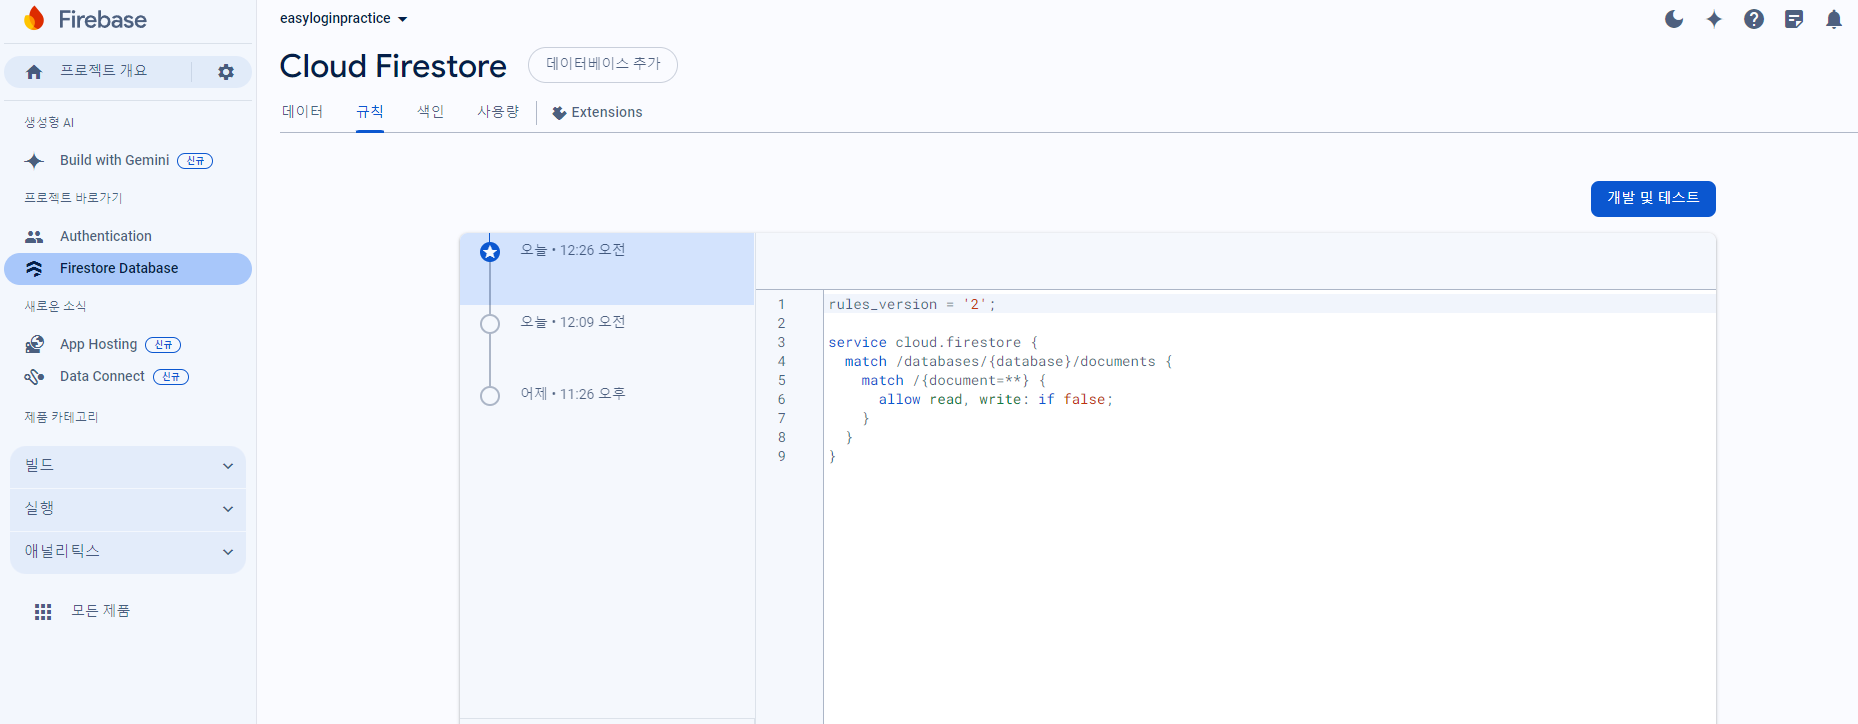Screen dimensions: 1858x724
Task: Select rules history marker at 12:09 오전
Action: tap(490, 324)
